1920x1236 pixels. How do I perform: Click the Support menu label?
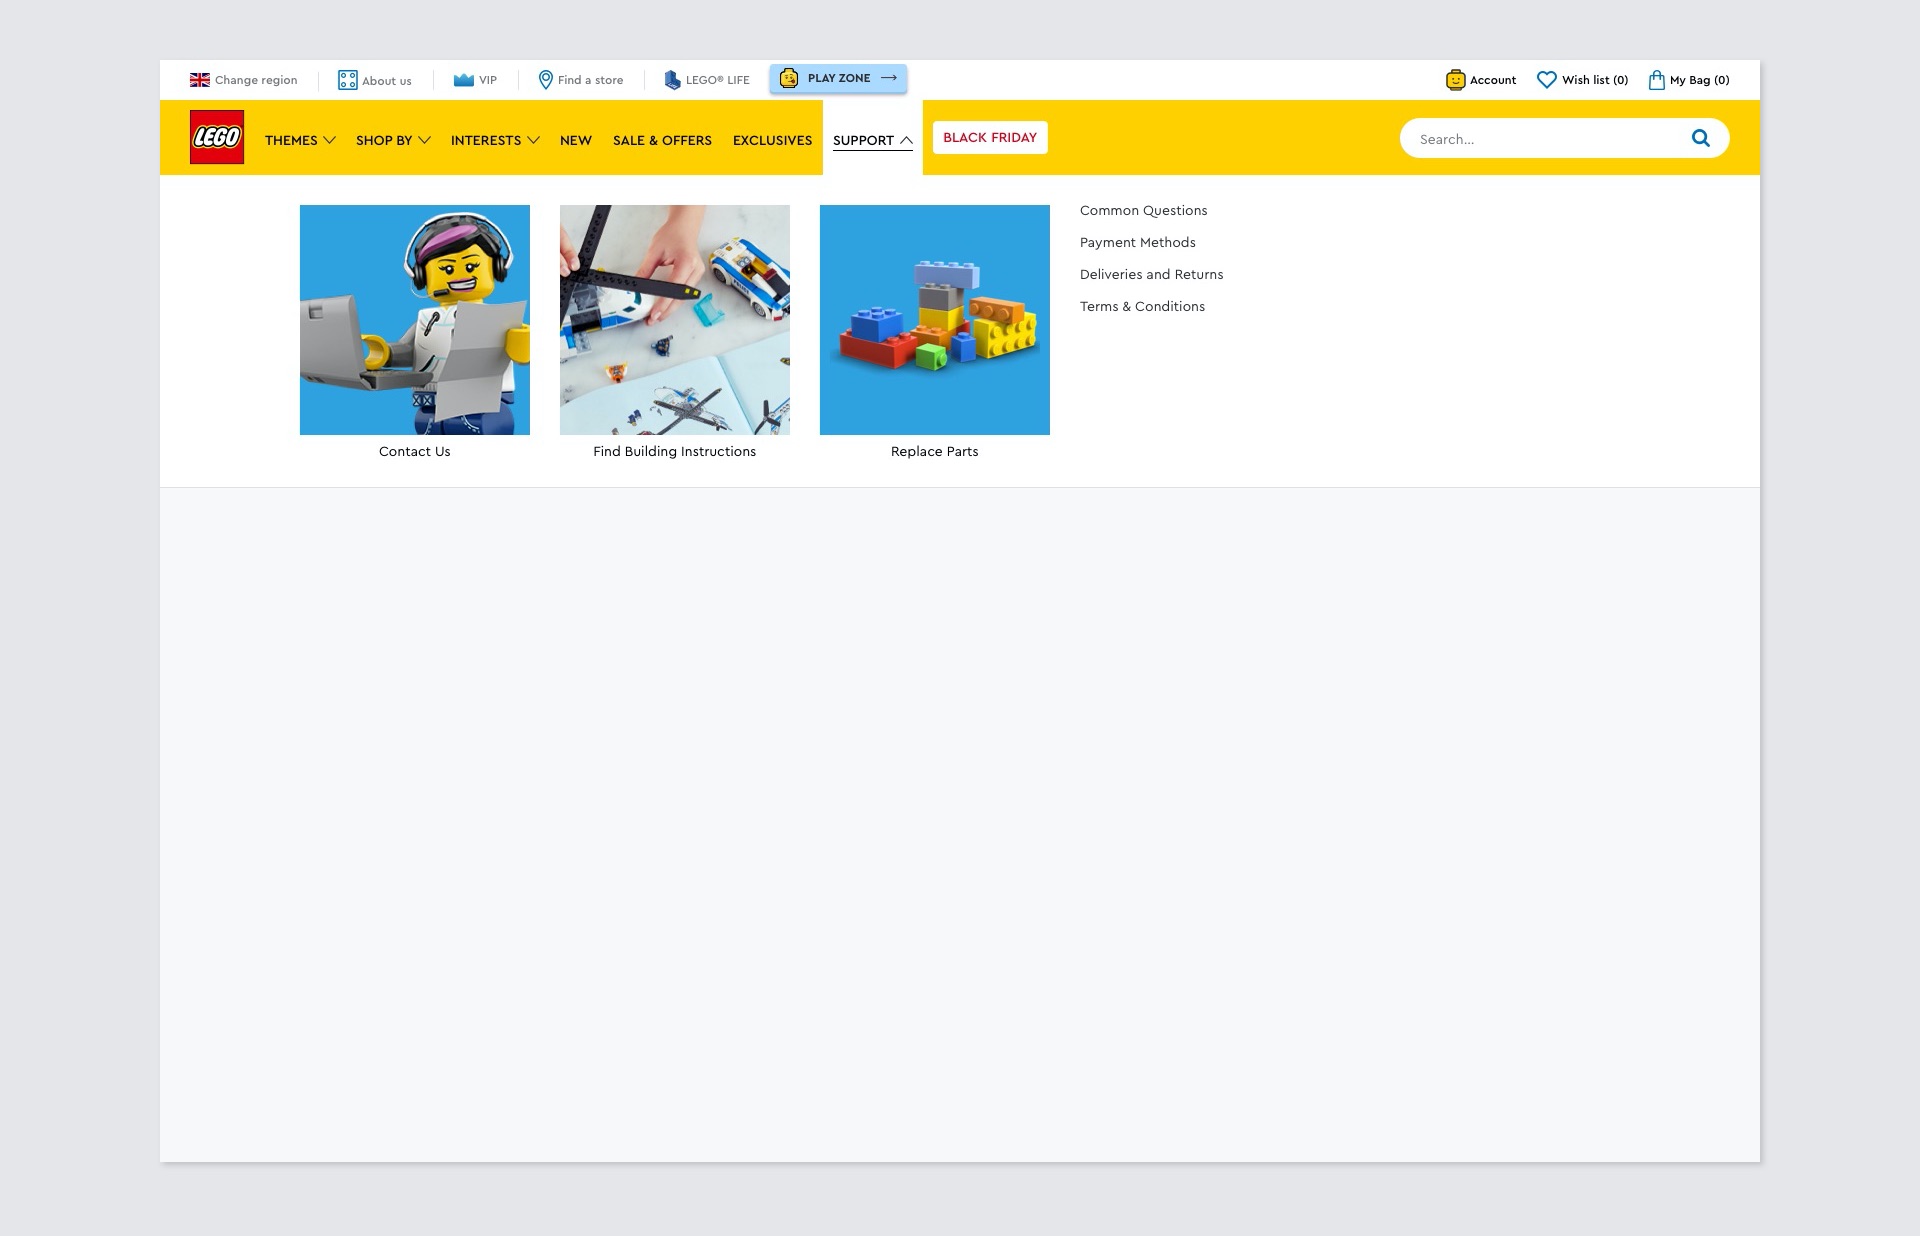[863, 140]
